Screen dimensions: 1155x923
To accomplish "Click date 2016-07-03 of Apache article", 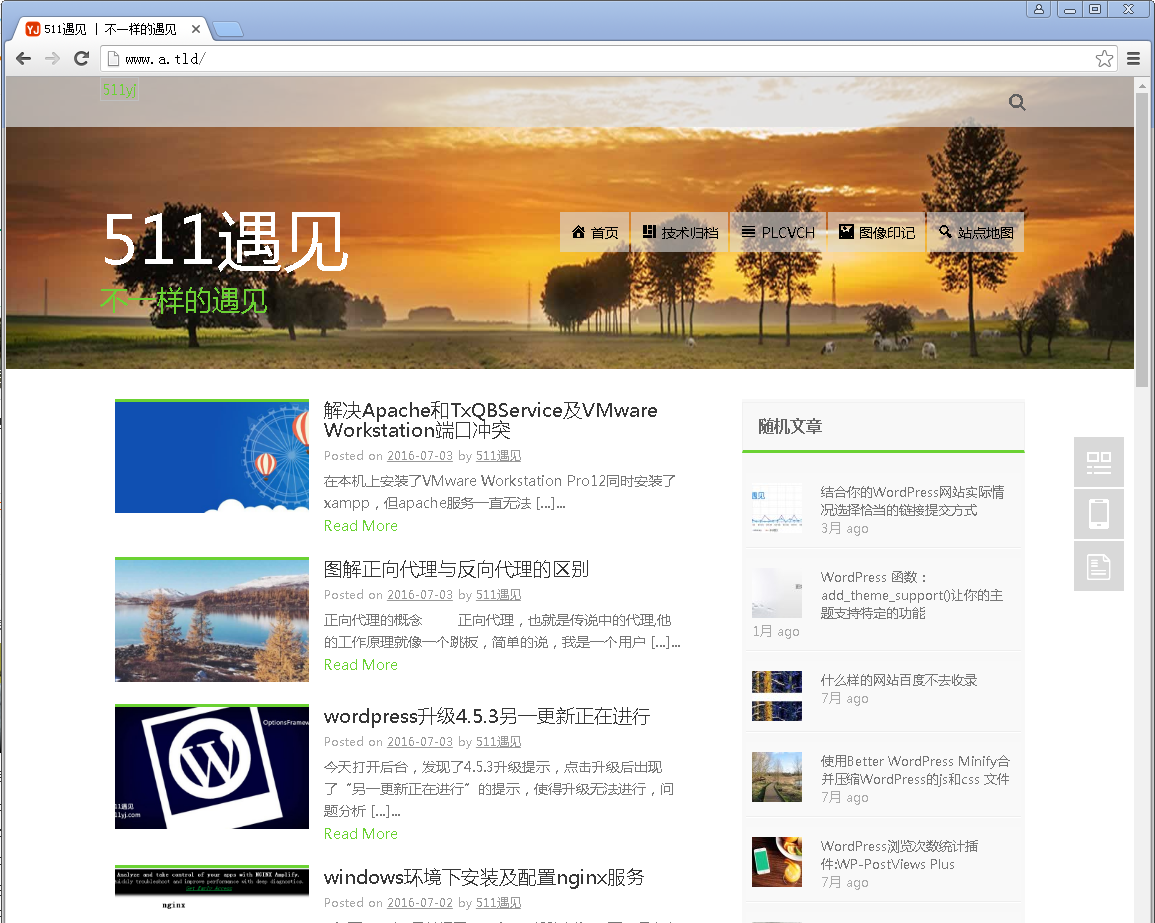I will coord(420,456).
